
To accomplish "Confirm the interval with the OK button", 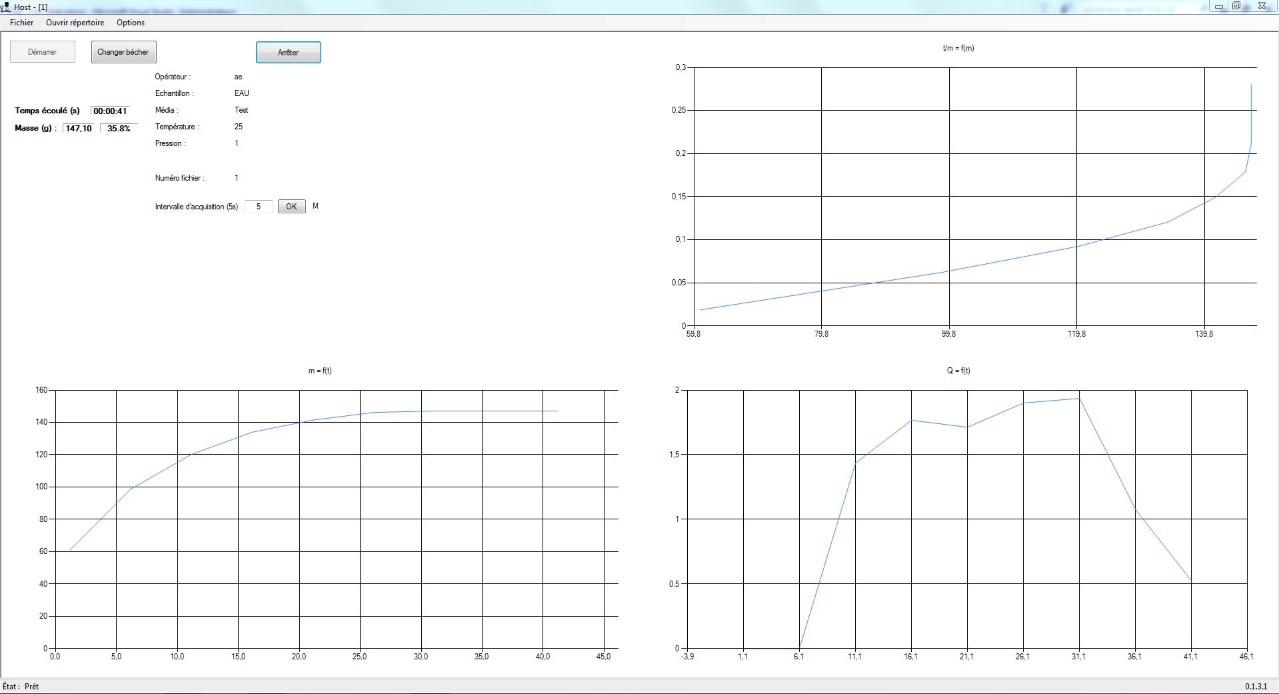I will coord(291,206).
